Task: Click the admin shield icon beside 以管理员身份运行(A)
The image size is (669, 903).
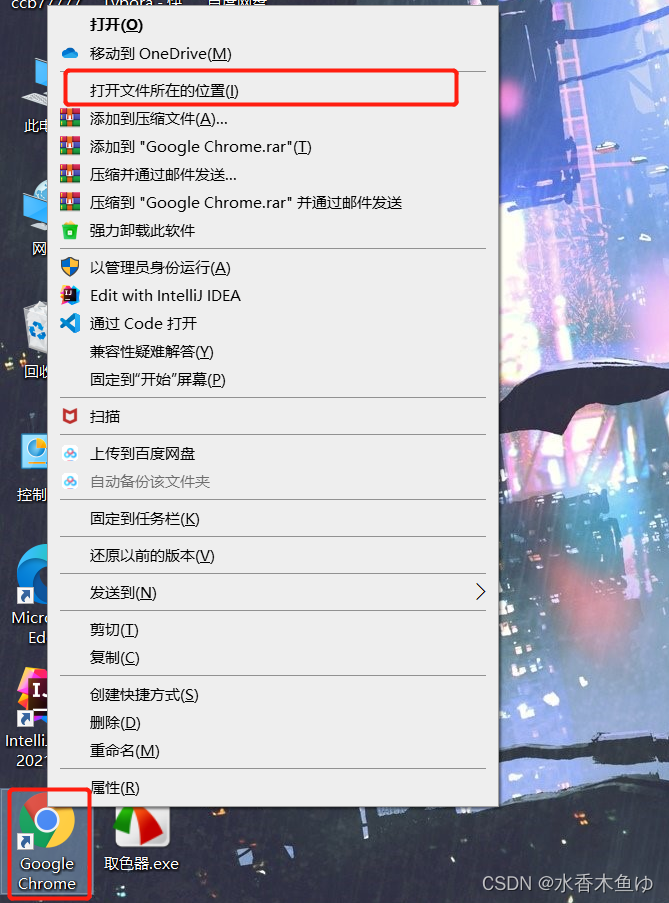Action: click(x=70, y=267)
